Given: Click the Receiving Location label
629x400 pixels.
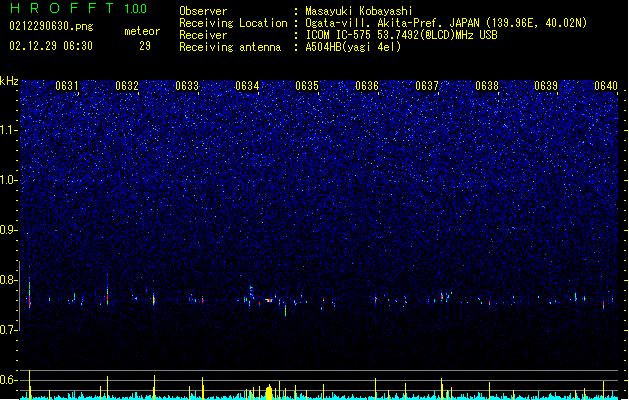Looking at the screenshot, I should (x=233, y=23).
